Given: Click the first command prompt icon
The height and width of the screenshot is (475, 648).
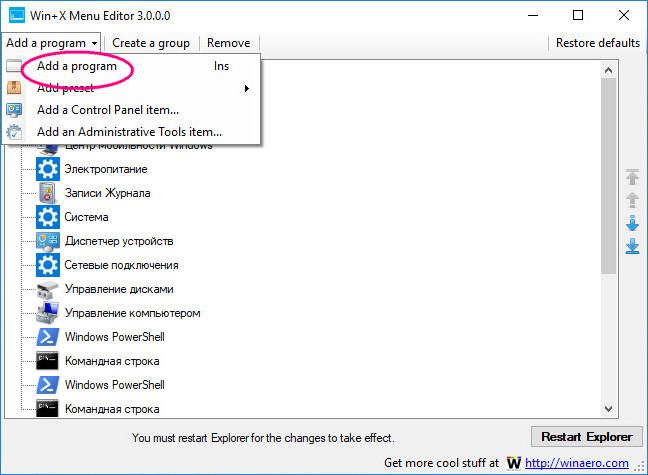Looking at the screenshot, I should 47,361.
